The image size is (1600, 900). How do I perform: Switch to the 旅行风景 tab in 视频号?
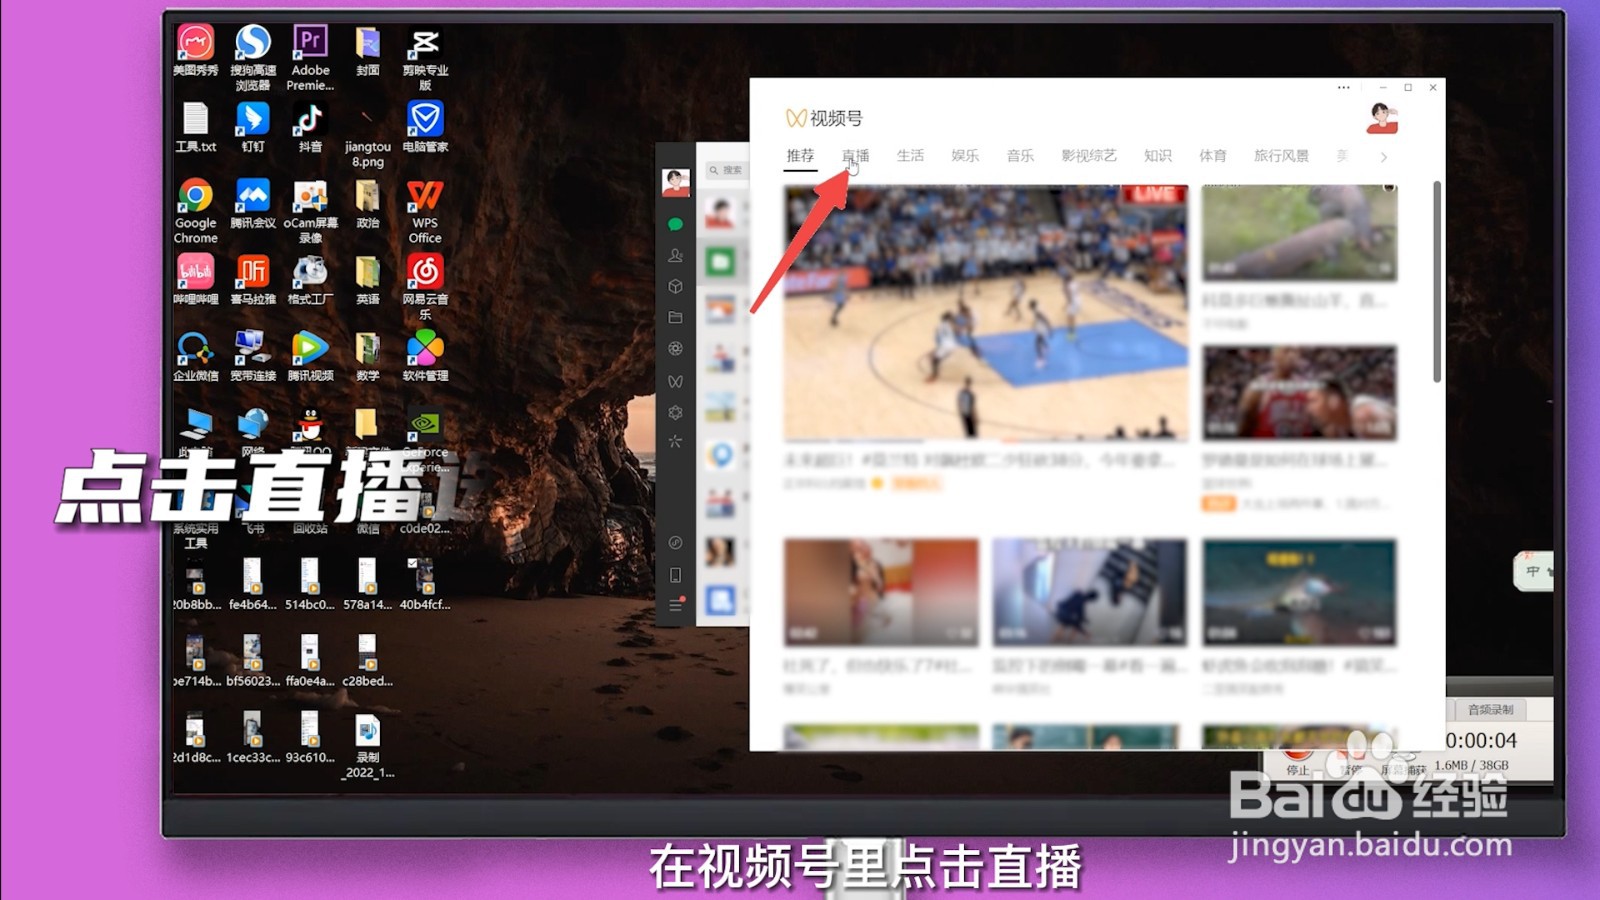(x=1281, y=155)
